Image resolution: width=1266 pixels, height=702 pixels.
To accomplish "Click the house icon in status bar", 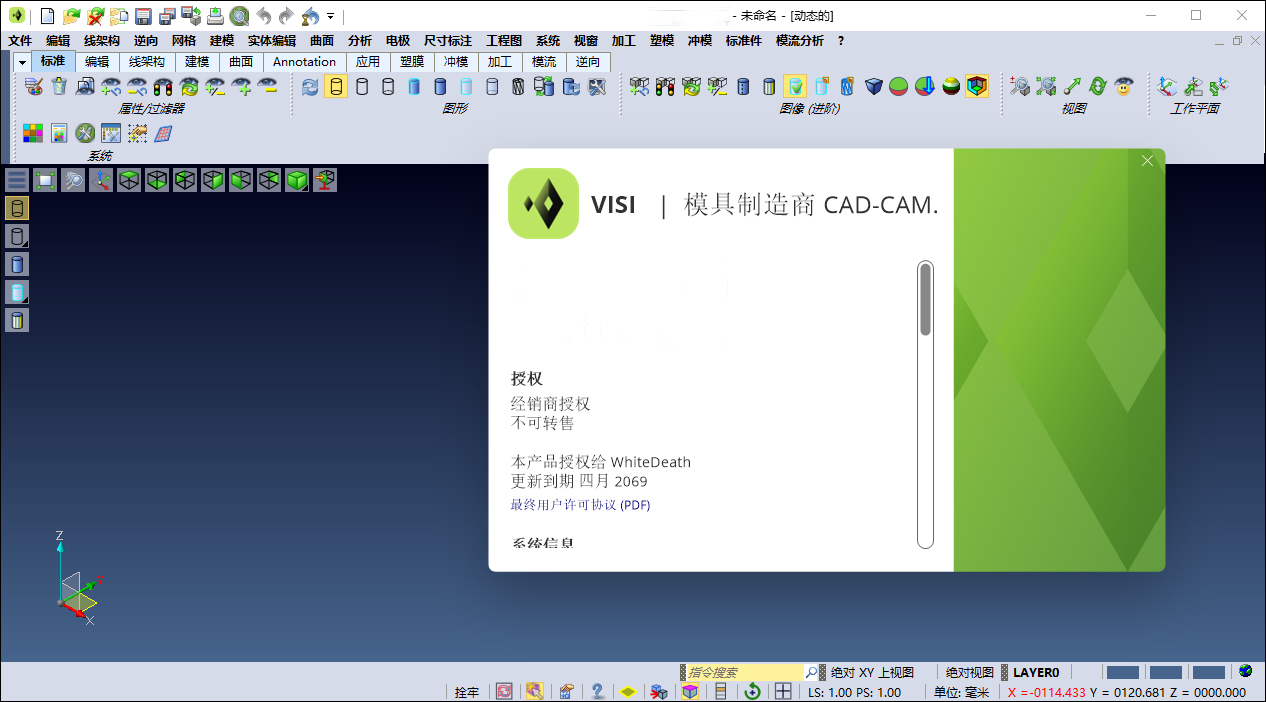I will (x=566, y=691).
